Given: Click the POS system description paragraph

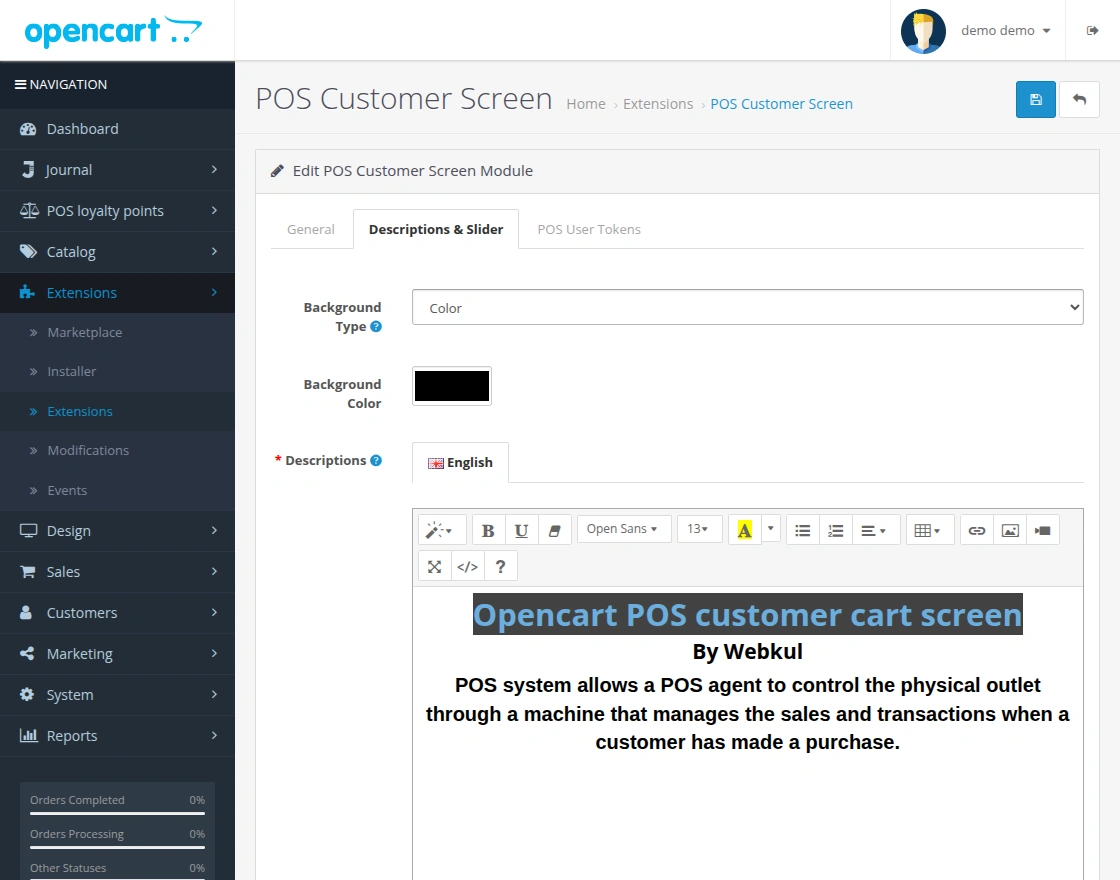Looking at the screenshot, I should coord(747,714).
